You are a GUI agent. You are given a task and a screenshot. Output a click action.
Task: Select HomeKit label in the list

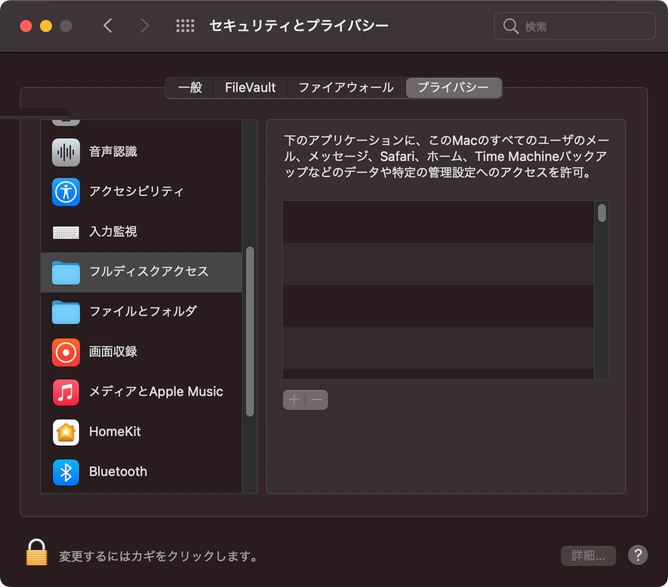click(115, 432)
